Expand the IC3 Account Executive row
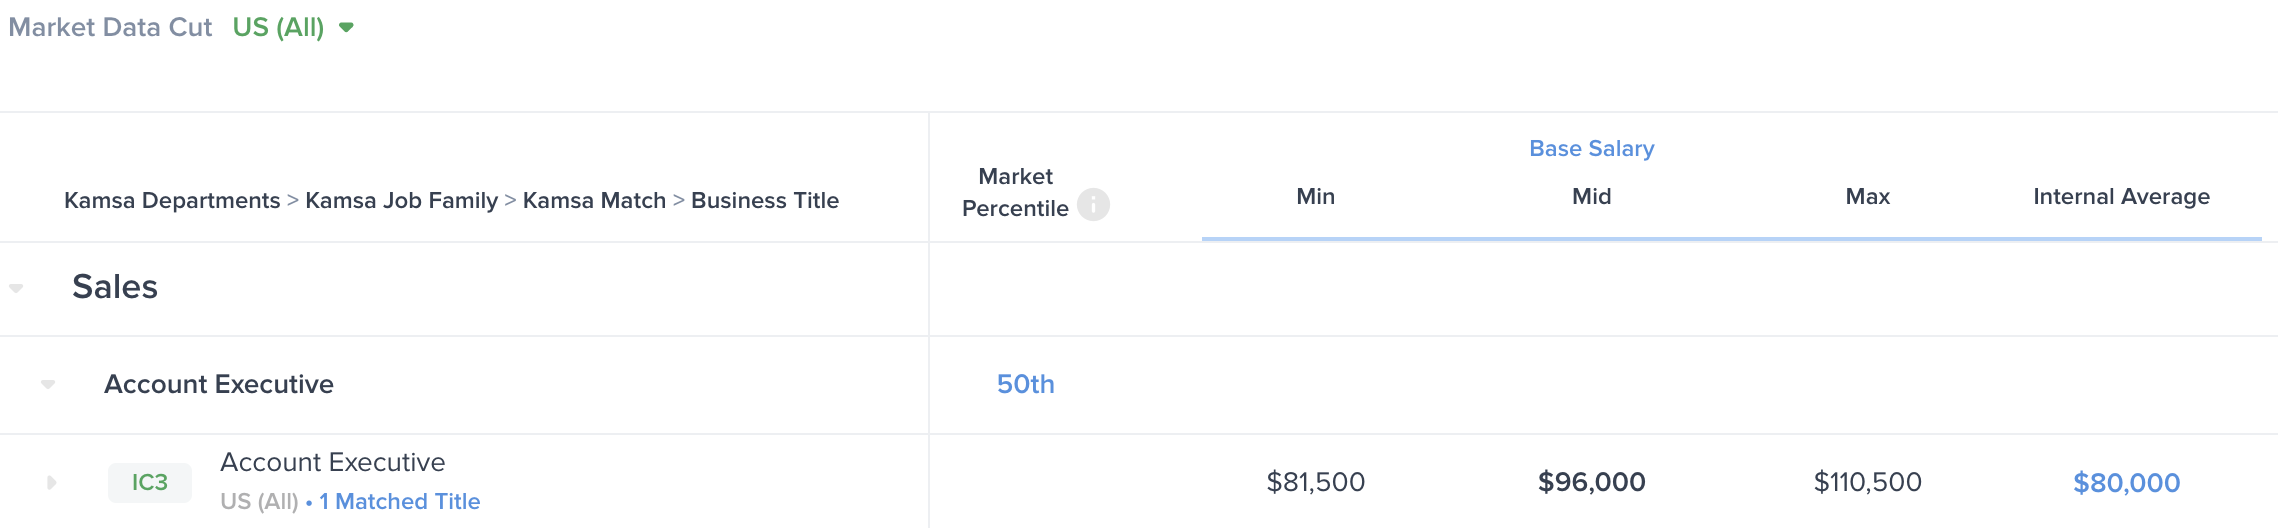This screenshot has height=528, width=2278. pyautogui.click(x=51, y=483)
